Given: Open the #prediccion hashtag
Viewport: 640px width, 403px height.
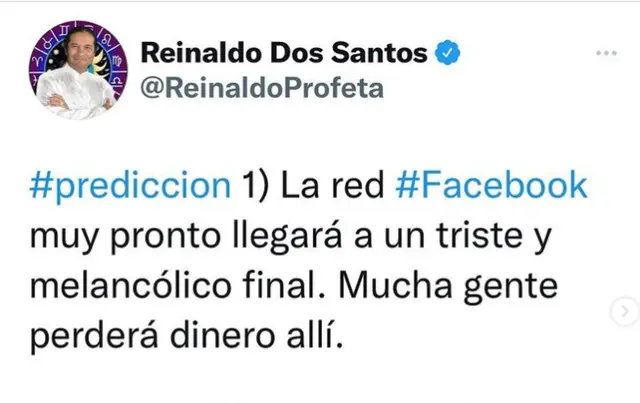Looking at the screenshot, I should pyautogui.click(x=131, y=185).
